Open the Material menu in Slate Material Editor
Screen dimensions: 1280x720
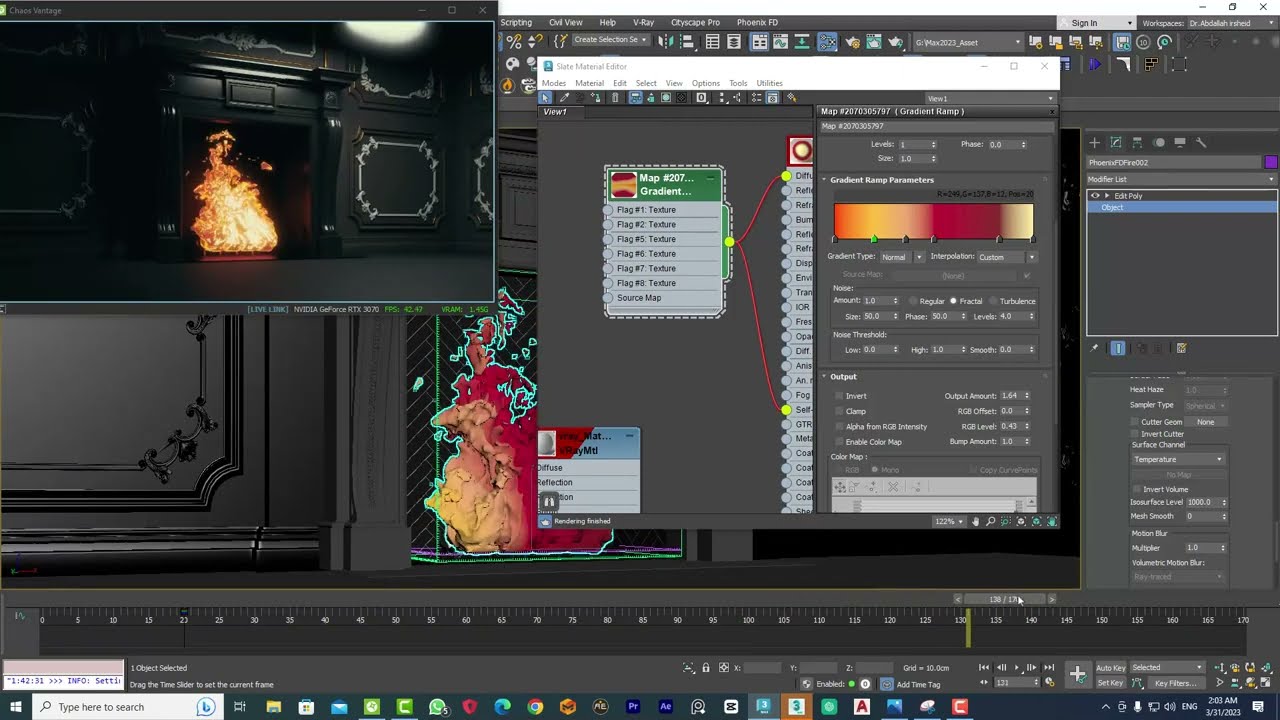coord(589,83)
